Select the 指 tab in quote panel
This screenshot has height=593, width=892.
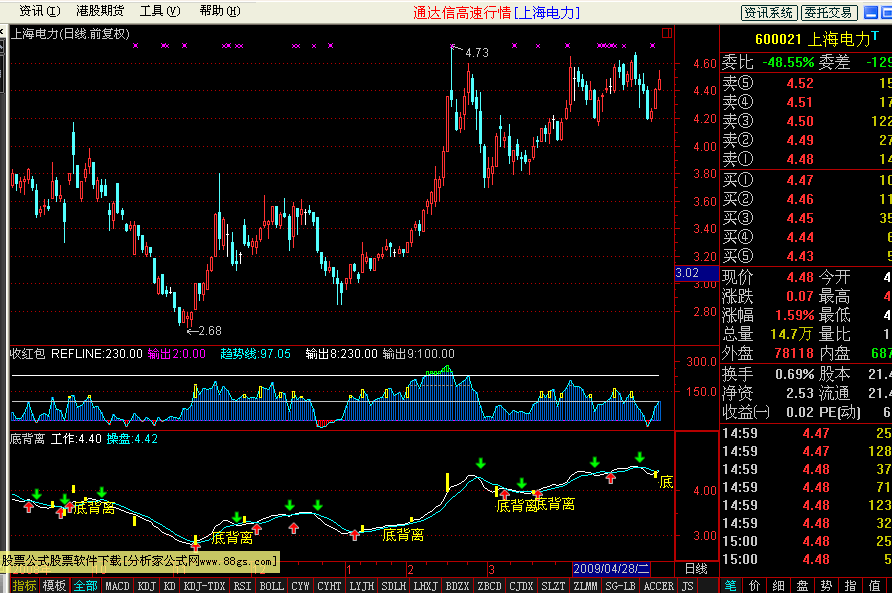[x=850, y=586]
